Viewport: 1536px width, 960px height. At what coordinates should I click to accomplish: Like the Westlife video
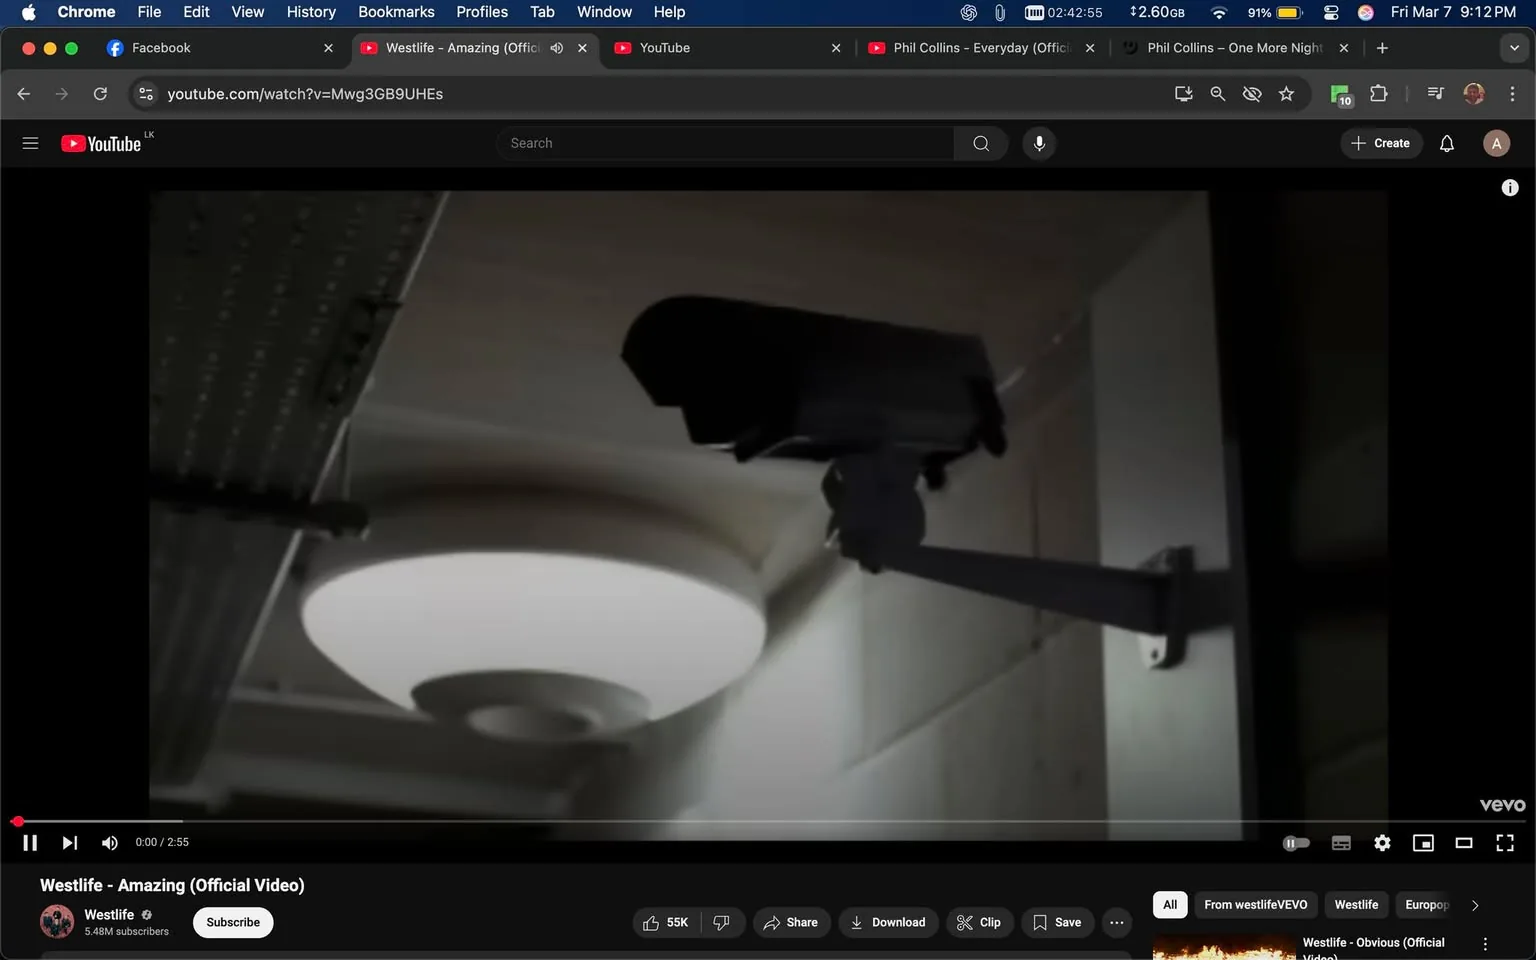coord(664,922)
